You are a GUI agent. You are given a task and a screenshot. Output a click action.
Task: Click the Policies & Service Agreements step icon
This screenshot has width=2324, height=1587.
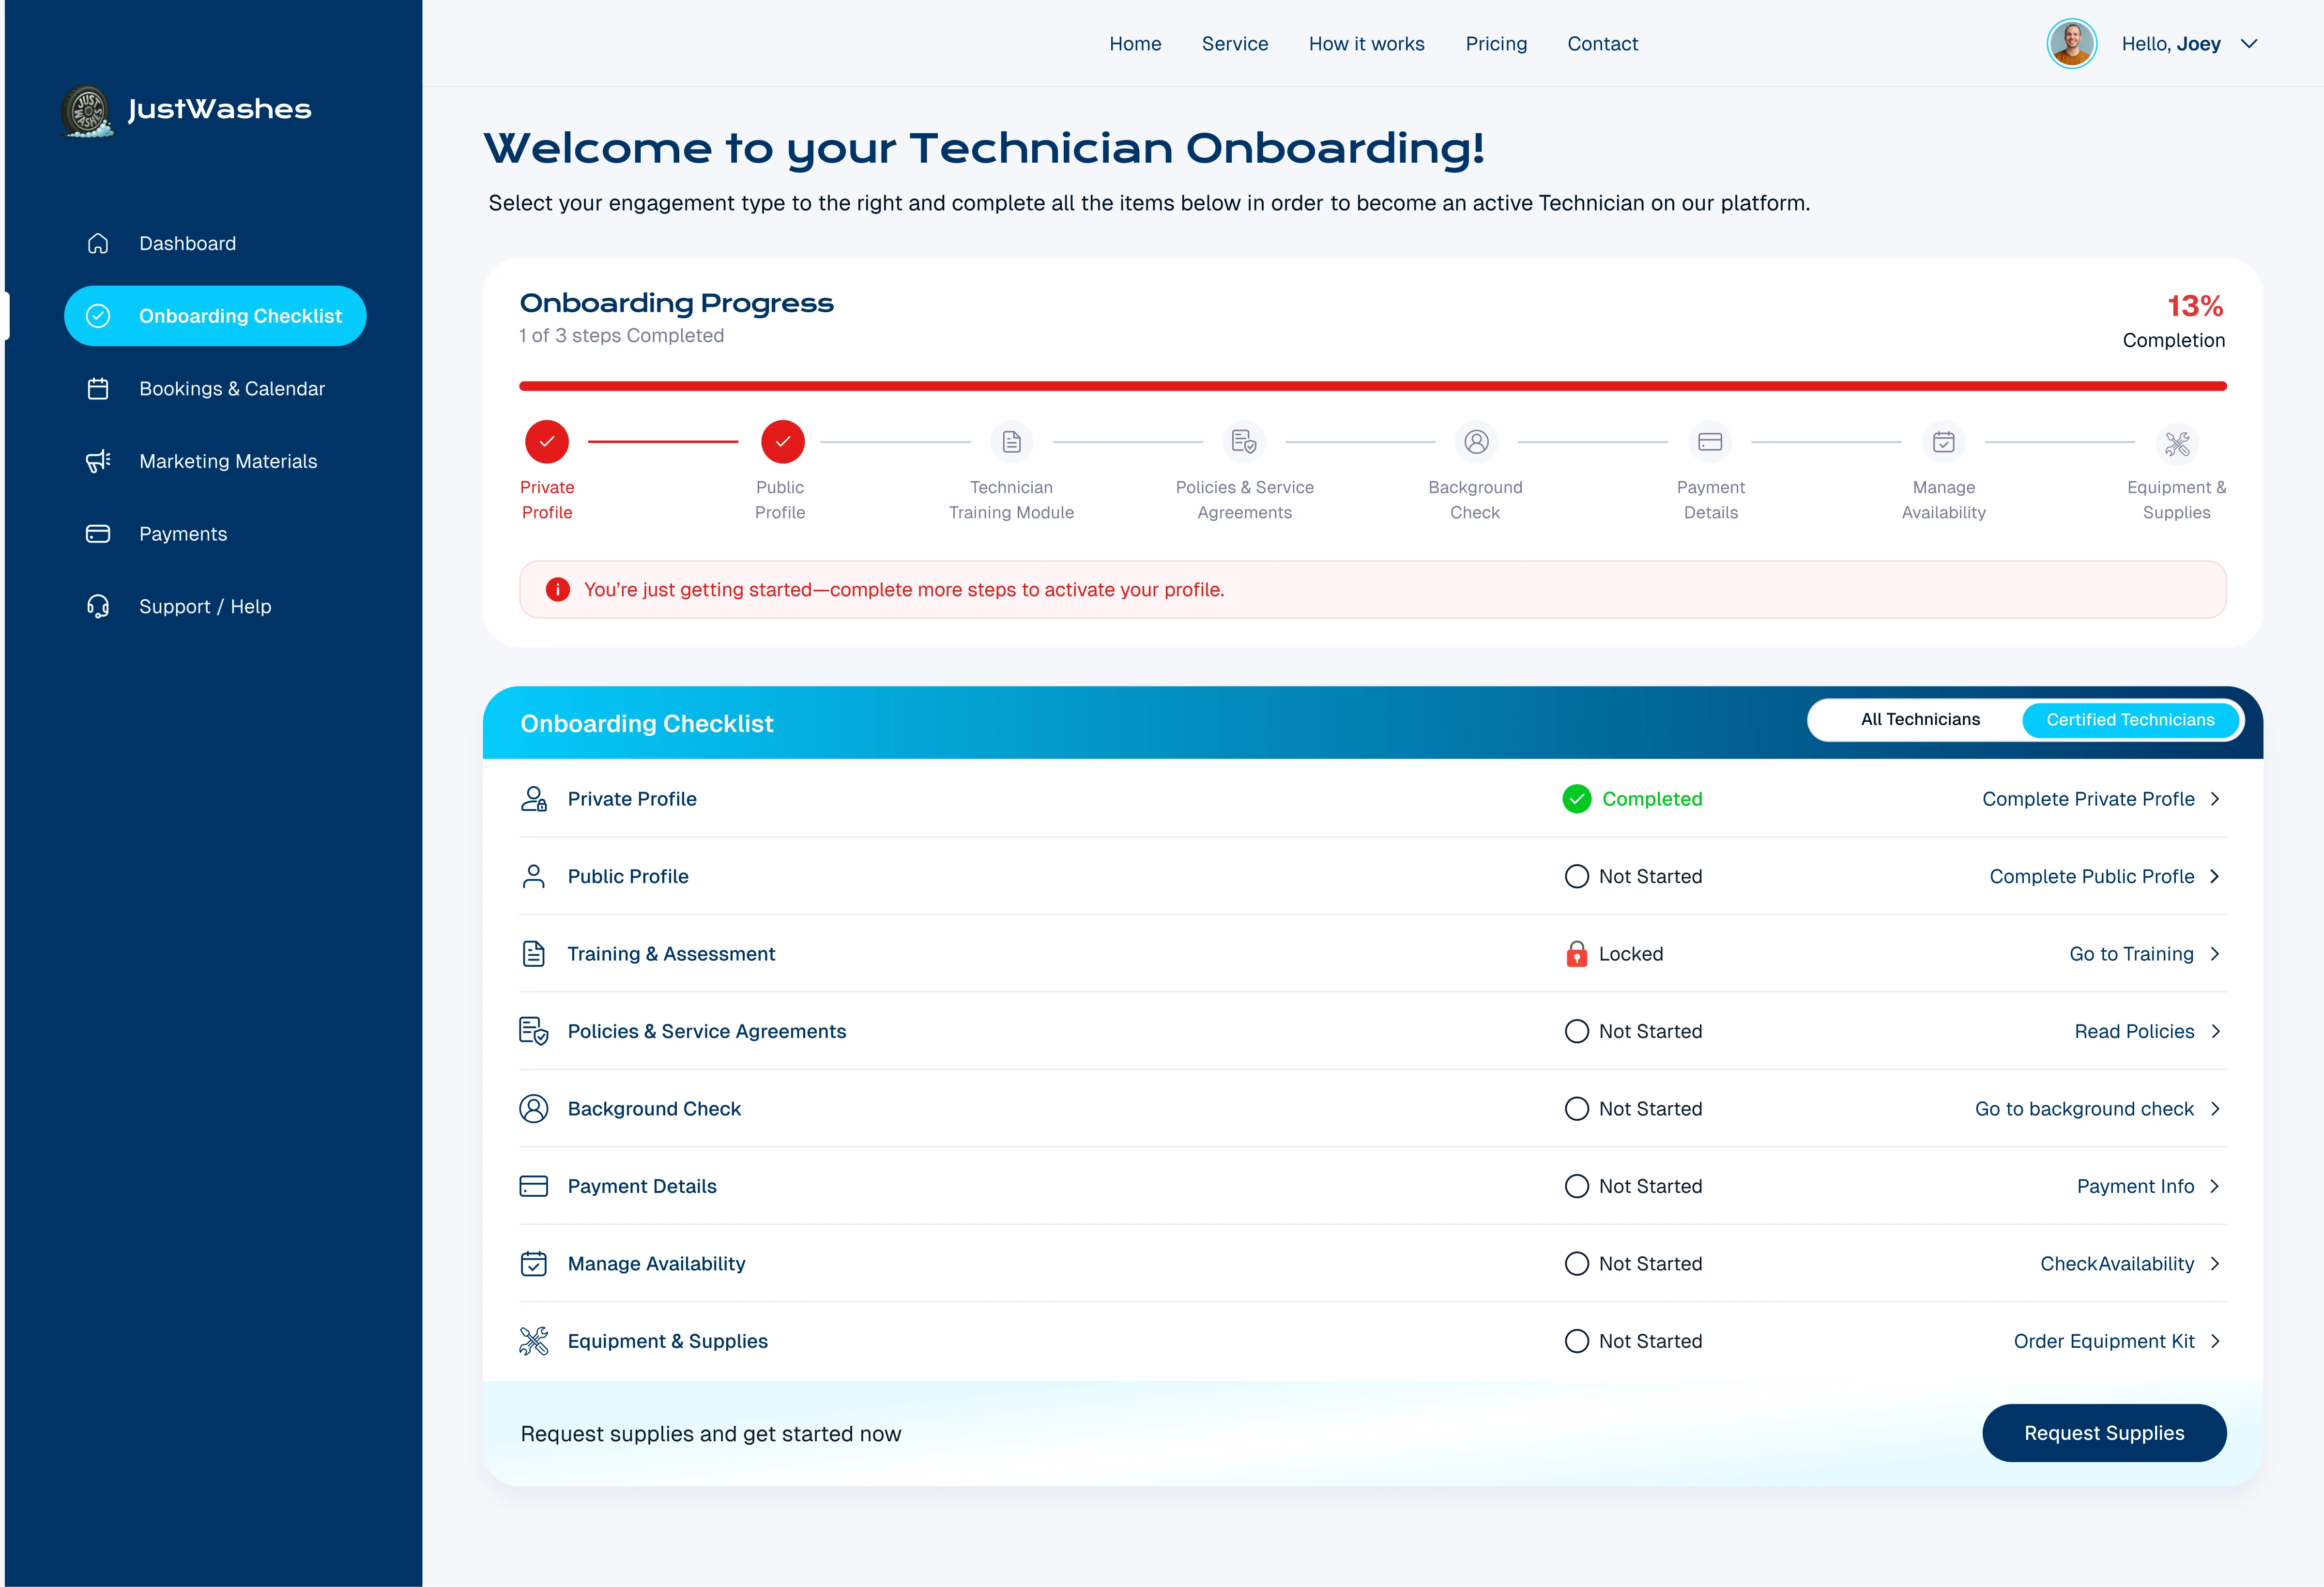[x=1244, y=442]
